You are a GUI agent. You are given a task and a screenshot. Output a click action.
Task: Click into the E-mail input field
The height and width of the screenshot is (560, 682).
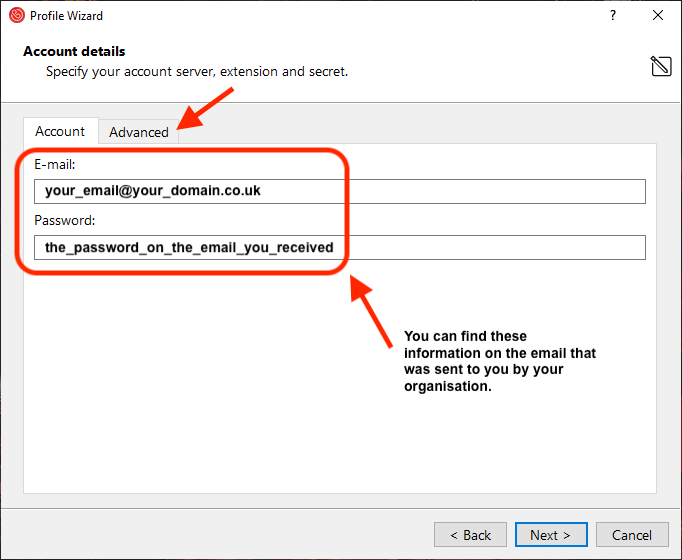(339, 191)
